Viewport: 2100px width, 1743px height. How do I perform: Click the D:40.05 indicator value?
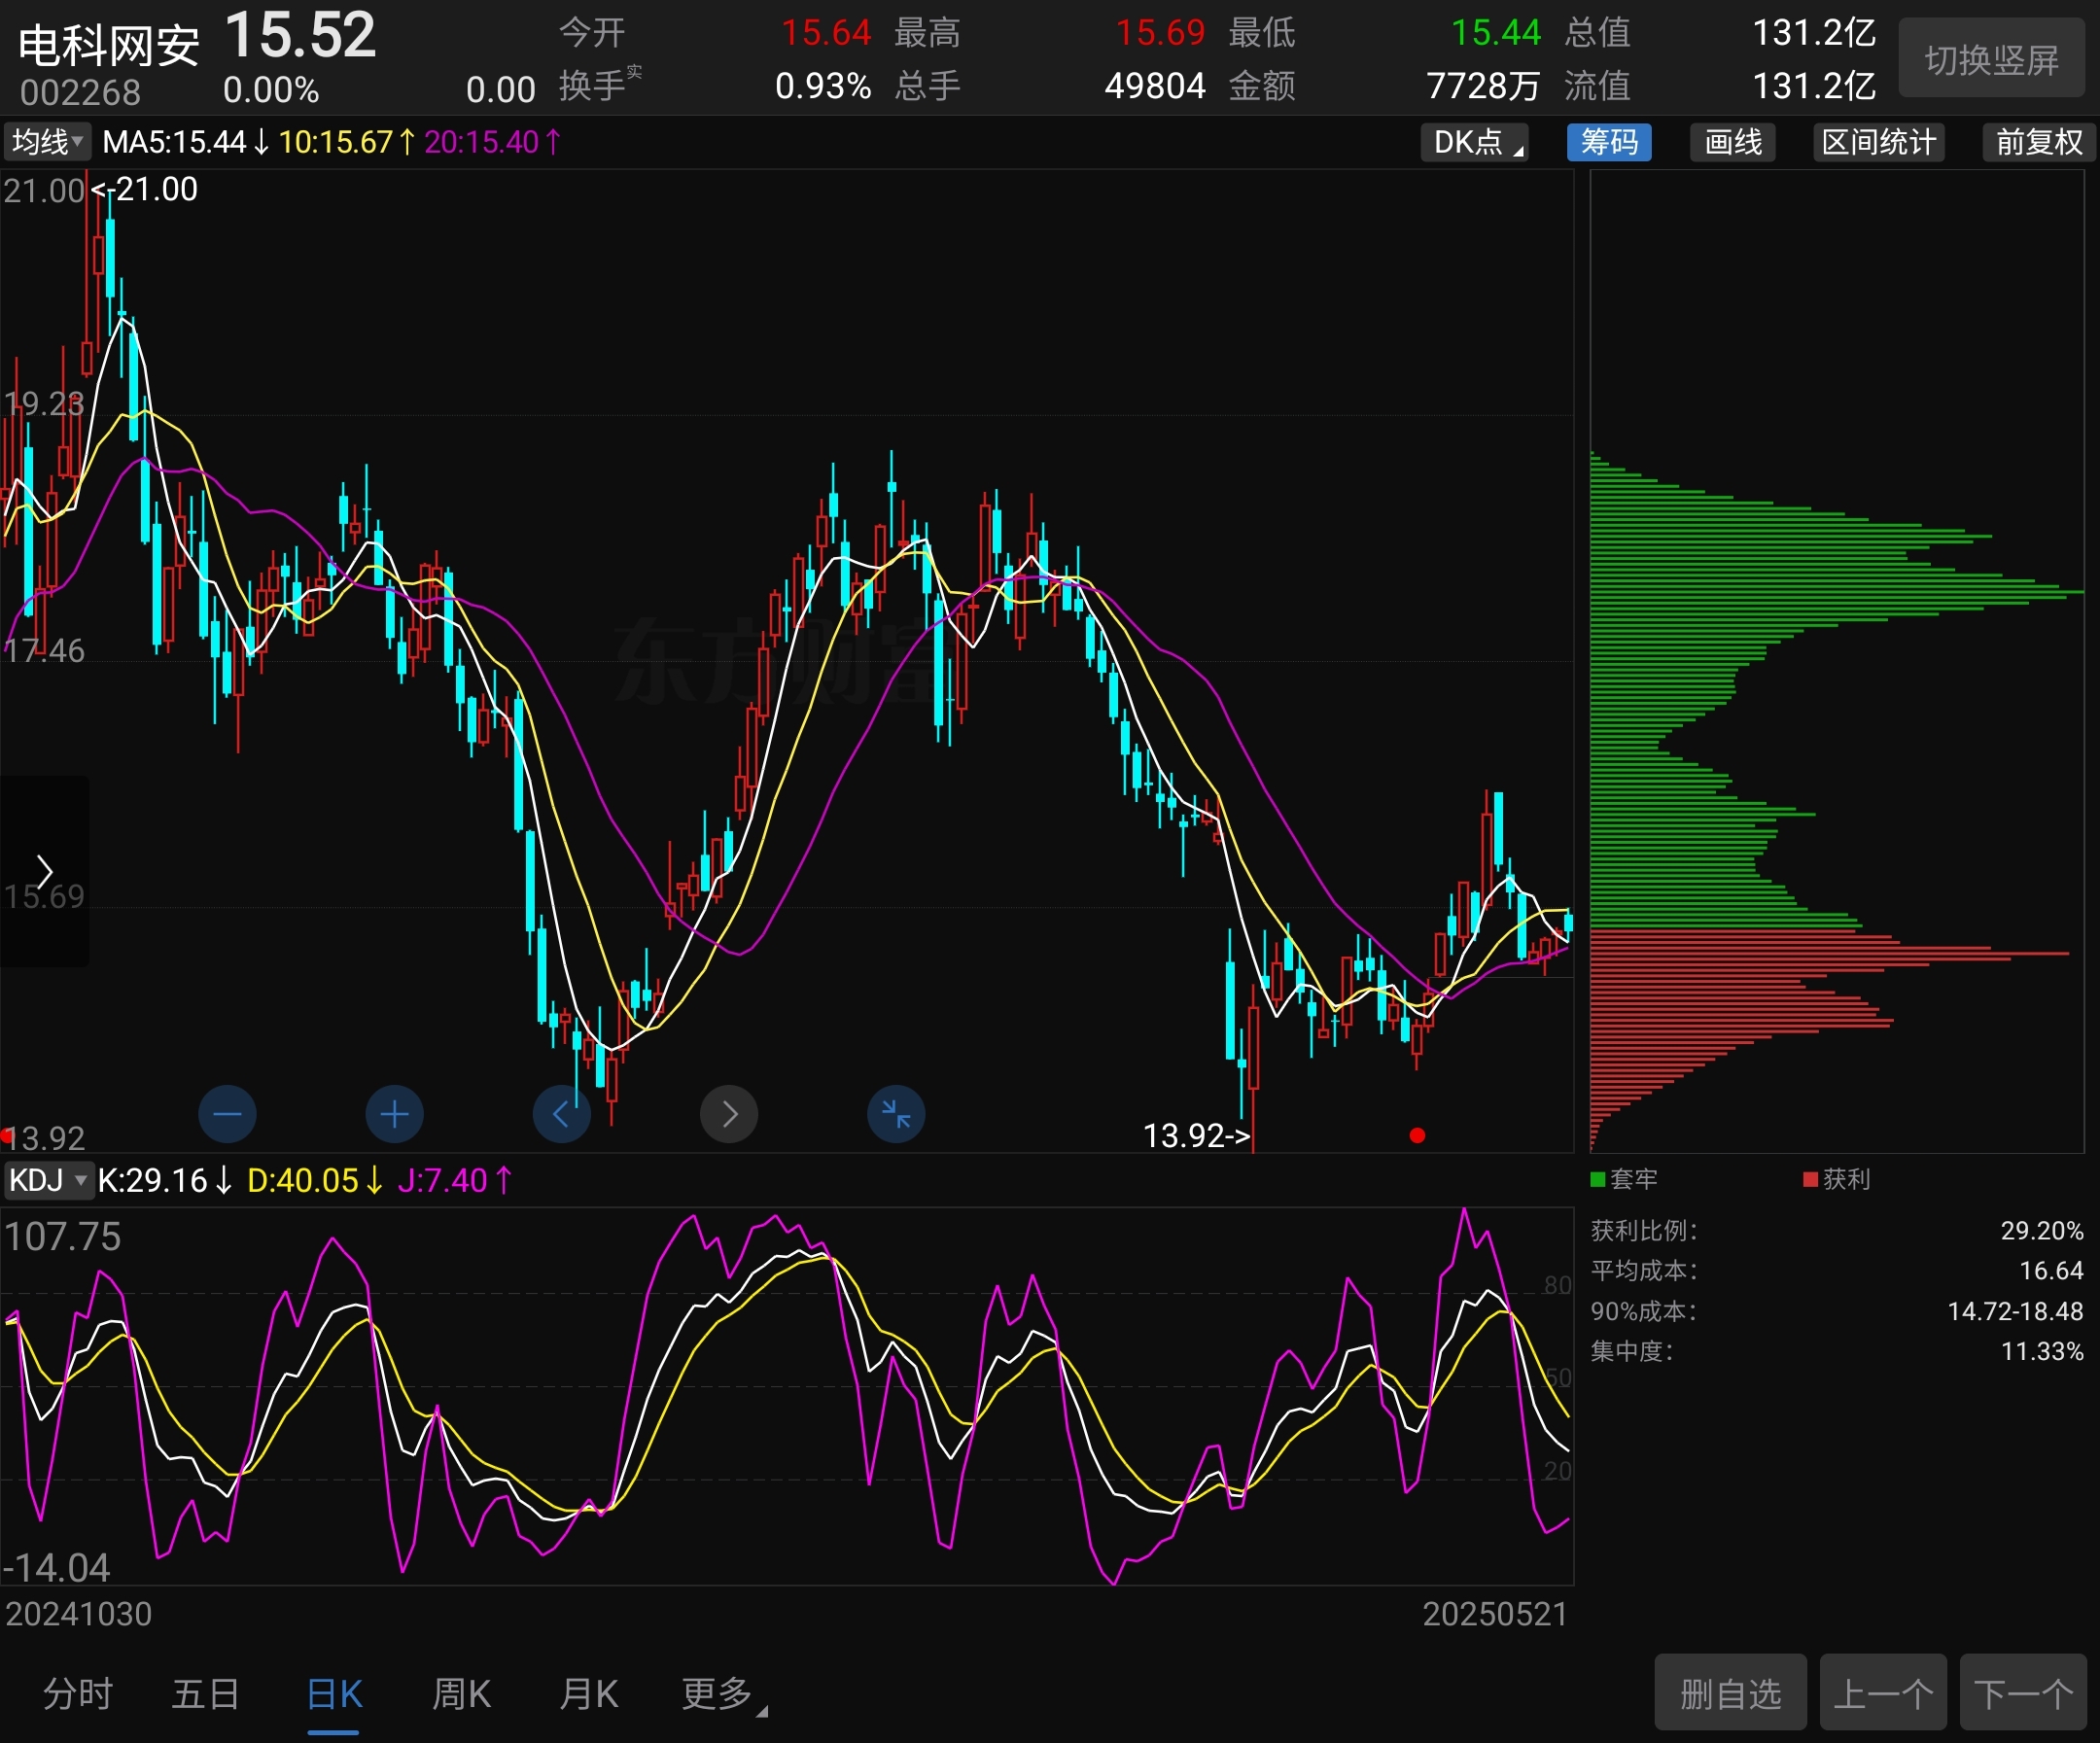click(315, 1181)
